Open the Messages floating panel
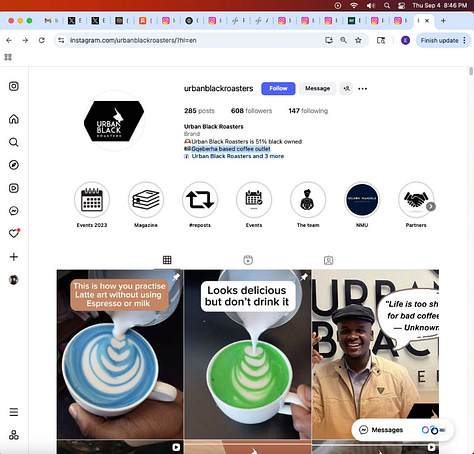This screenshot has width=474, height=454. [x=403, y=430]
